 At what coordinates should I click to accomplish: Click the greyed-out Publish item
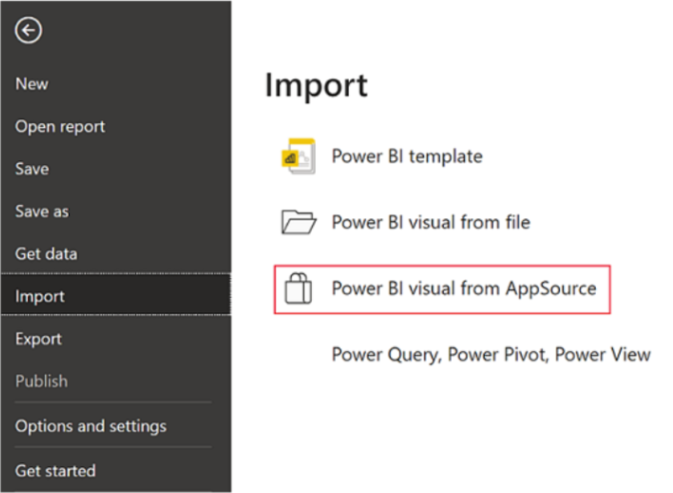click(41, 381)
